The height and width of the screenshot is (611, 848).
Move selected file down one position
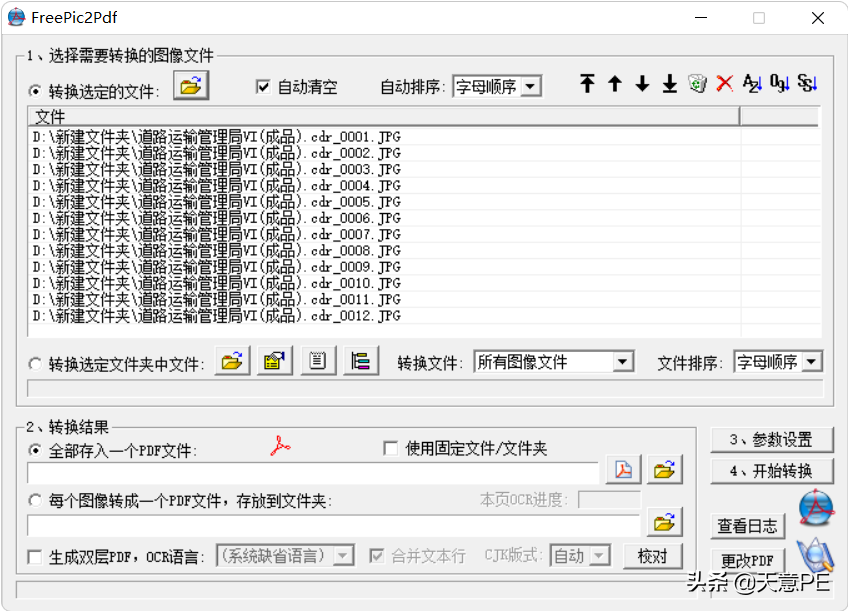click(x=642, y=84)
